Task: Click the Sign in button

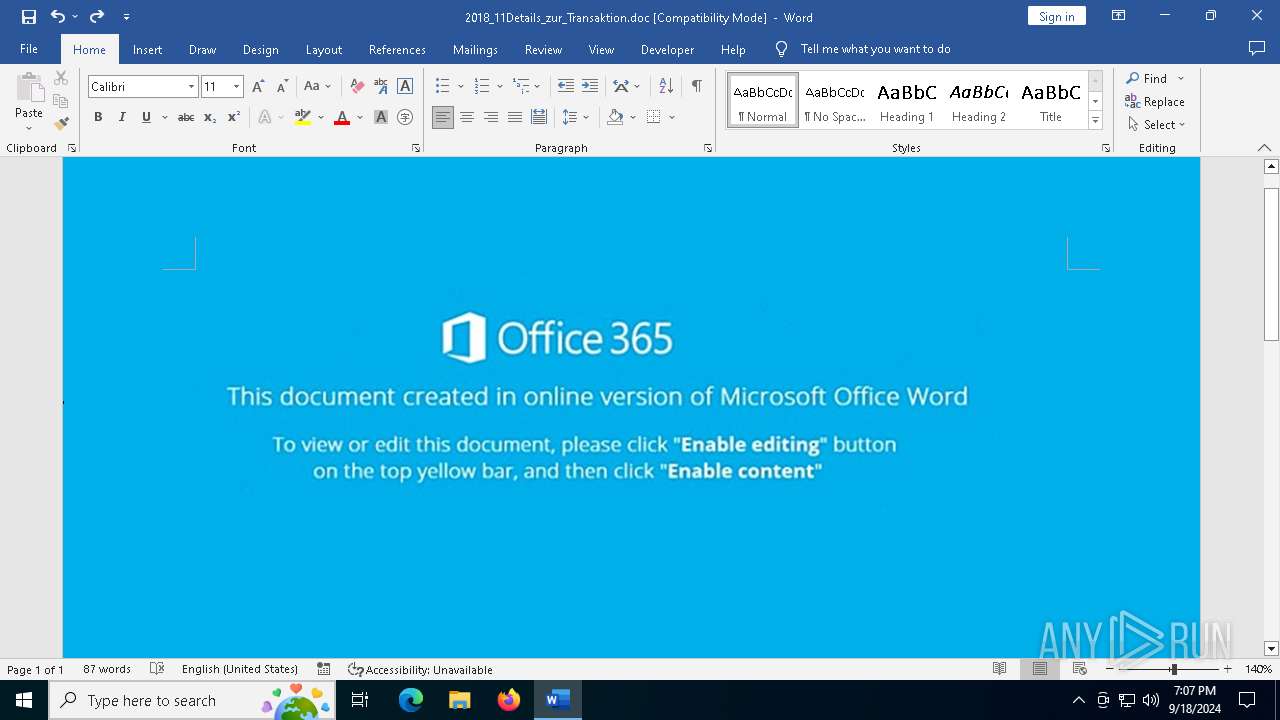Action: coord(1056,16)
